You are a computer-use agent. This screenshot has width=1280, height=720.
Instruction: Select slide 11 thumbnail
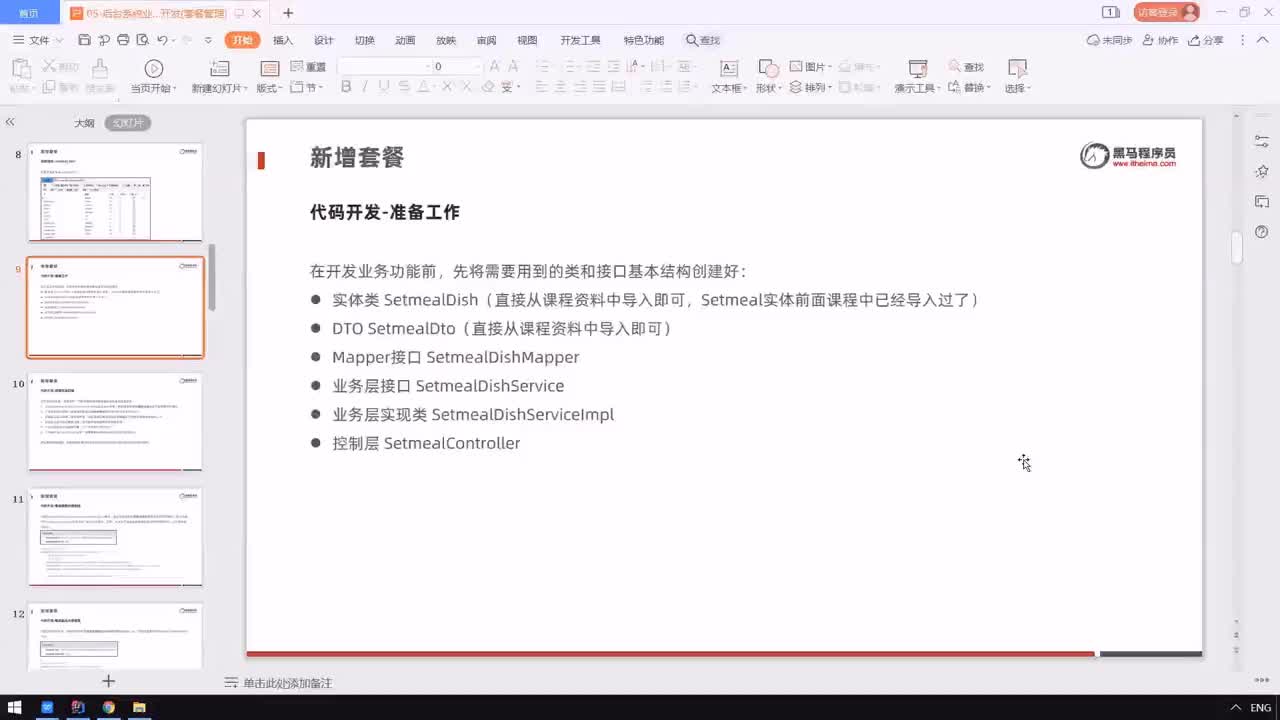(x=115, y=536)
